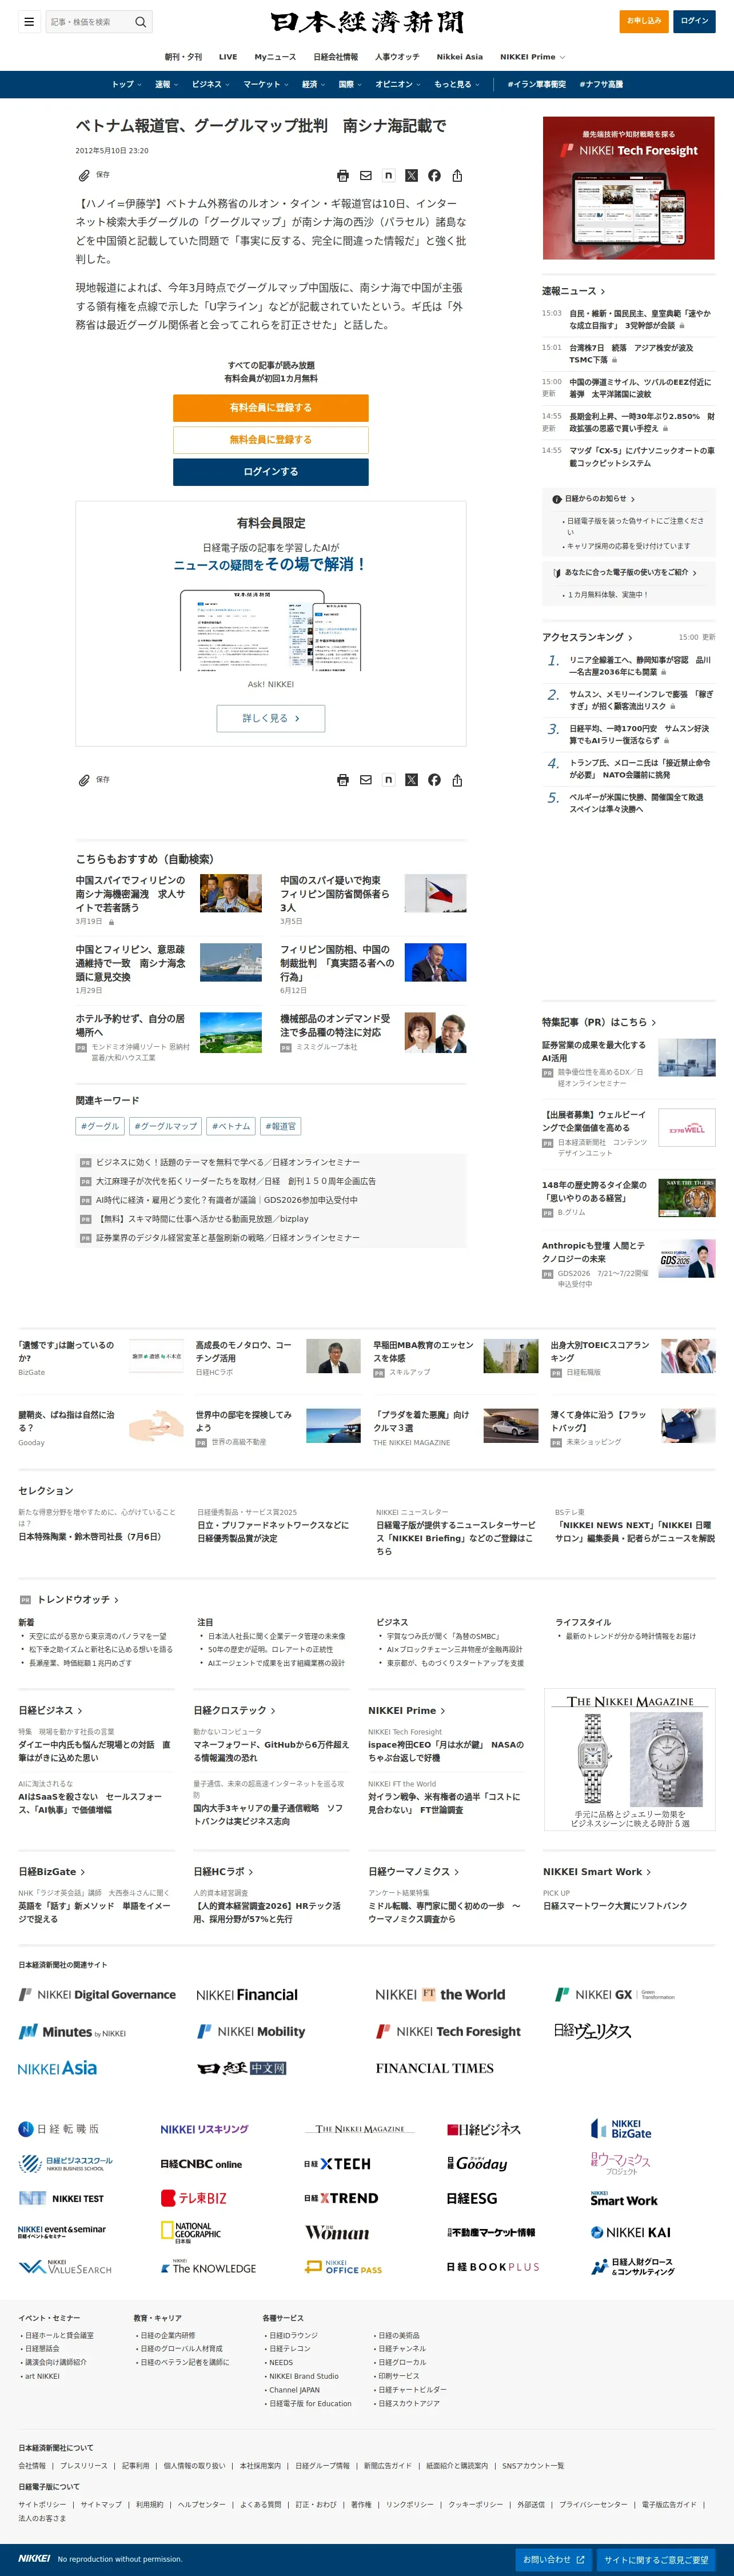Open Myニュース in the top menu
734x2576 pixels.
click(275, 57)
